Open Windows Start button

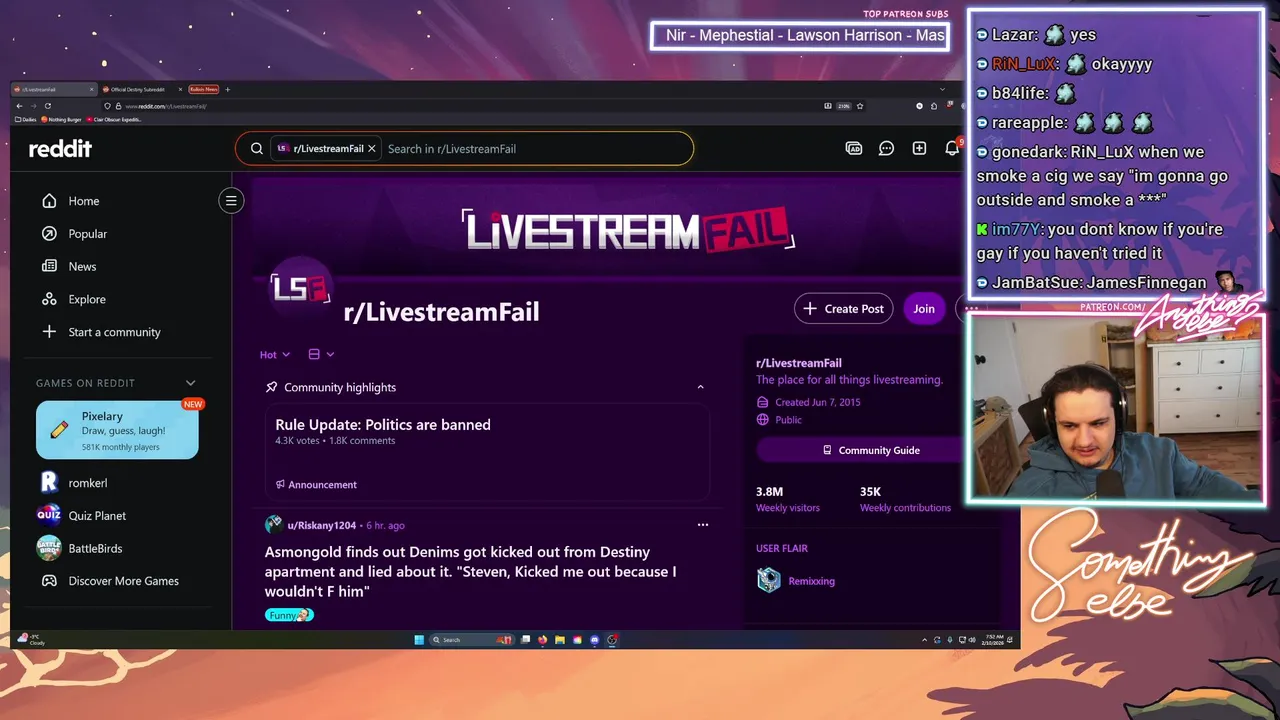[419, 640]
